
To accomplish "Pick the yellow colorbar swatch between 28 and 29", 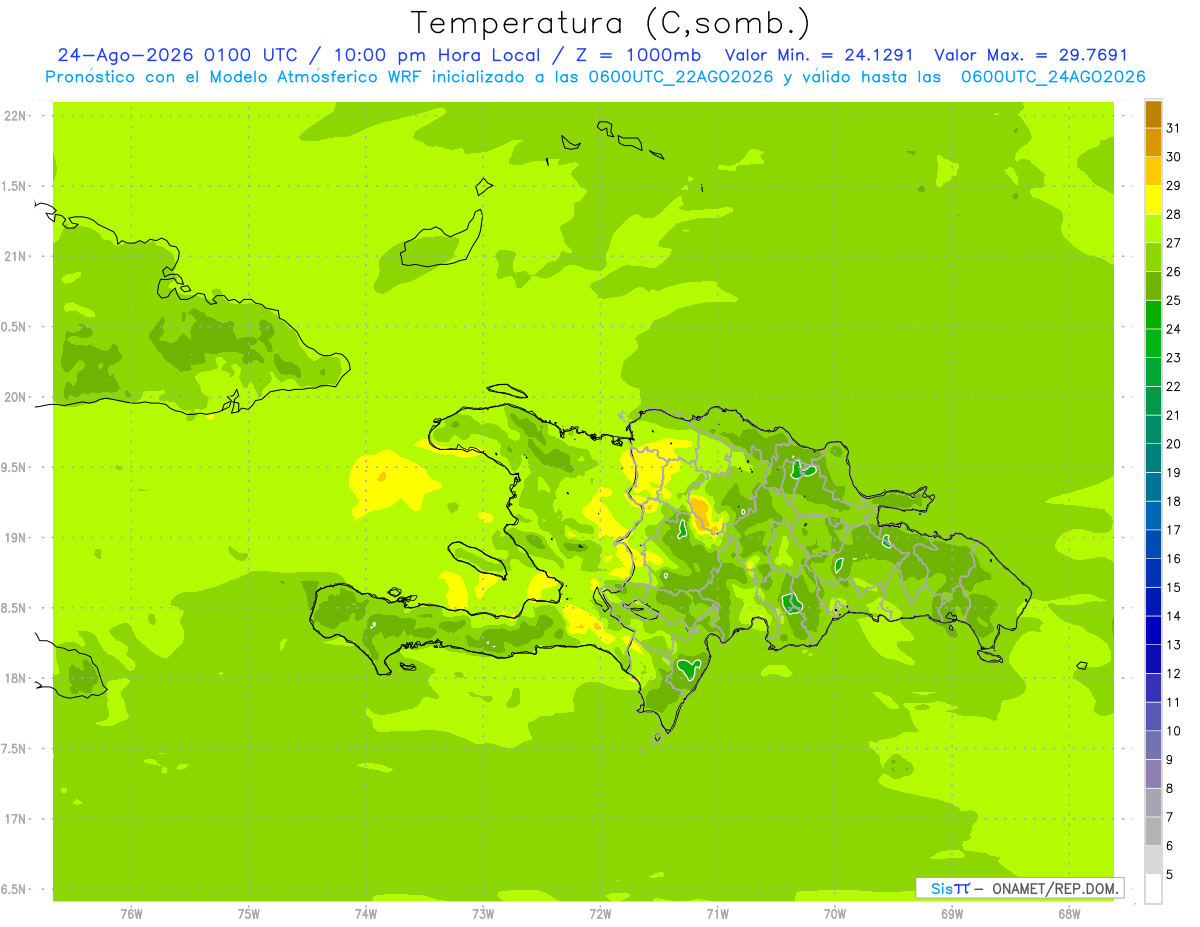I will (1153, 200).
